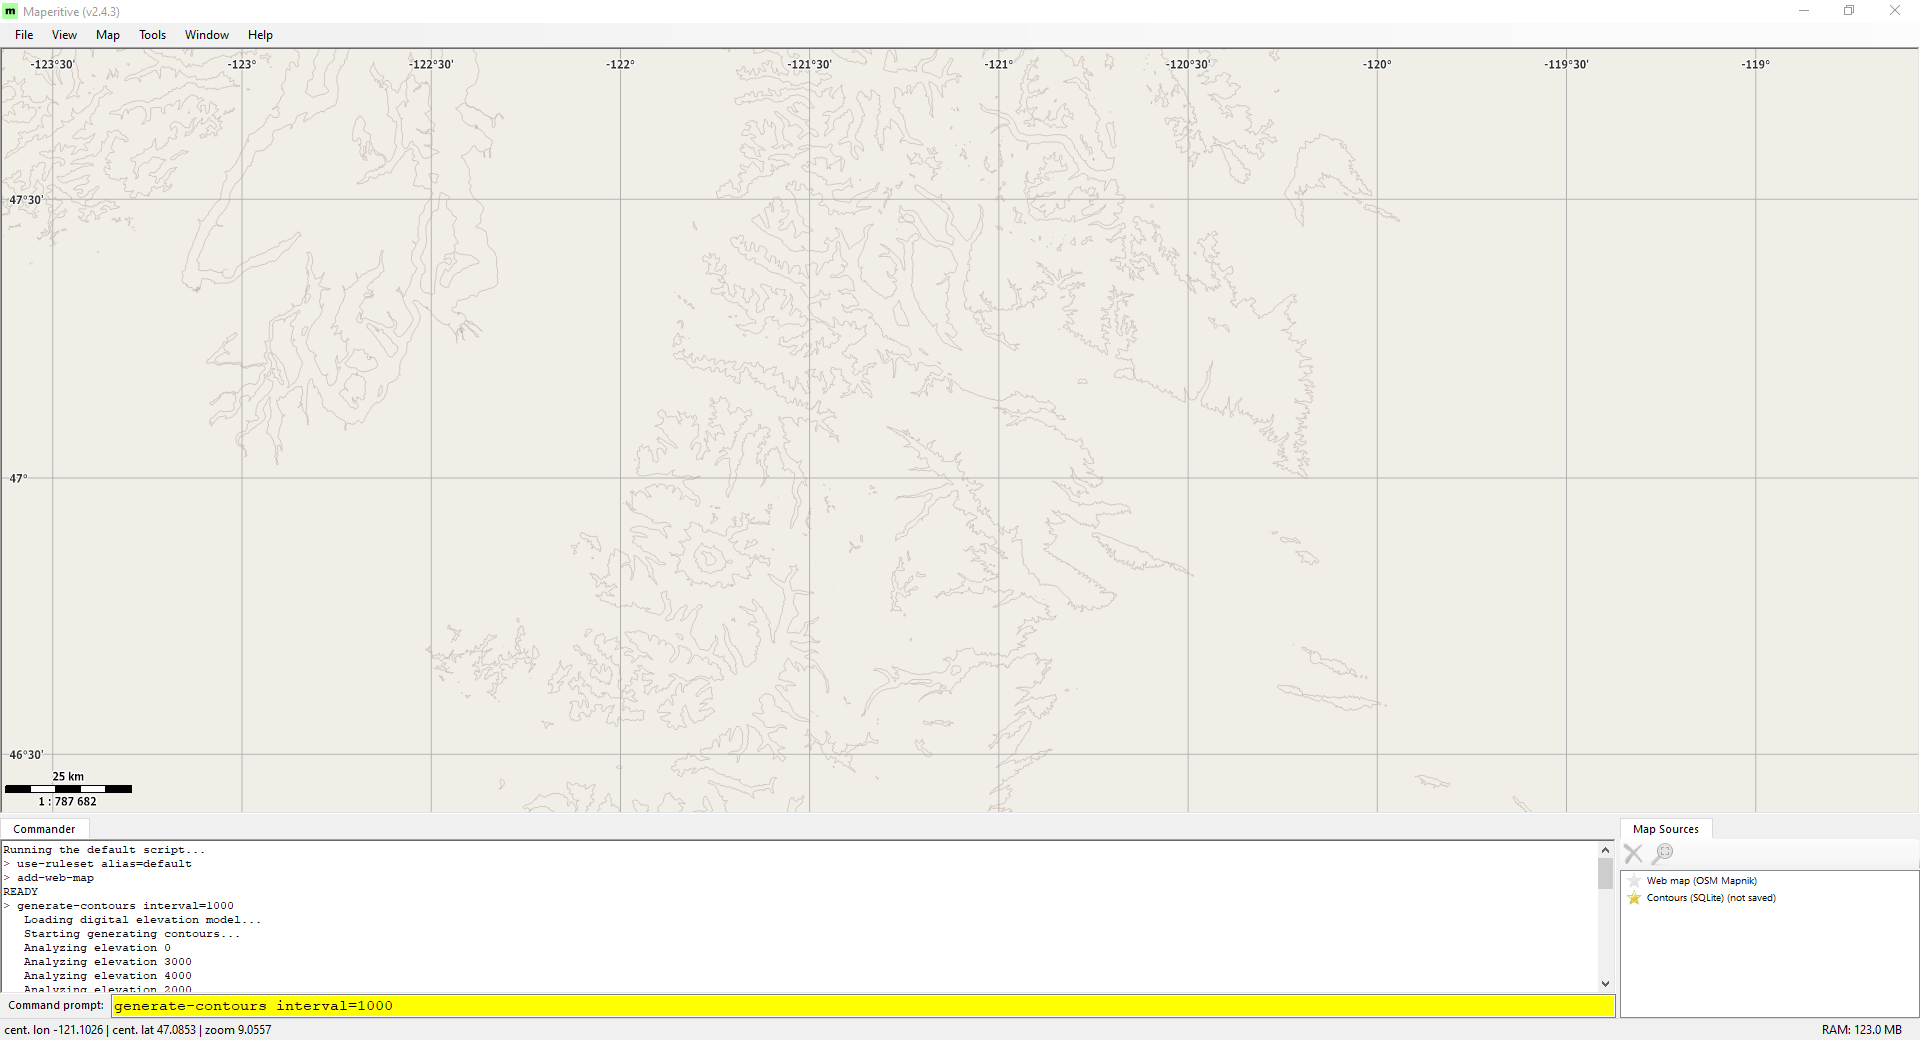
Task: Remove the selected map source with the X icon
Action: click(1633, 853)
